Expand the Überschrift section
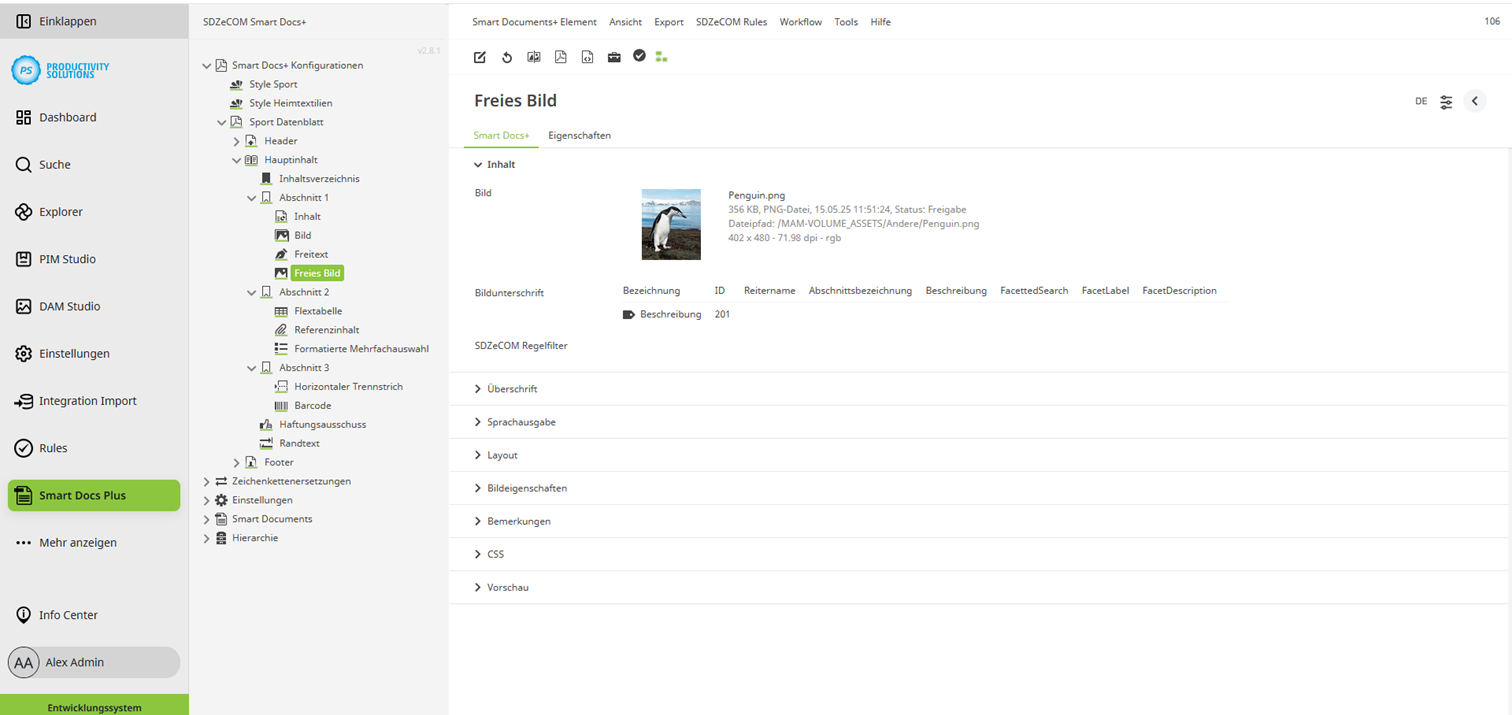The height and width of the screenshot is (715, 1512). [511, 388]
